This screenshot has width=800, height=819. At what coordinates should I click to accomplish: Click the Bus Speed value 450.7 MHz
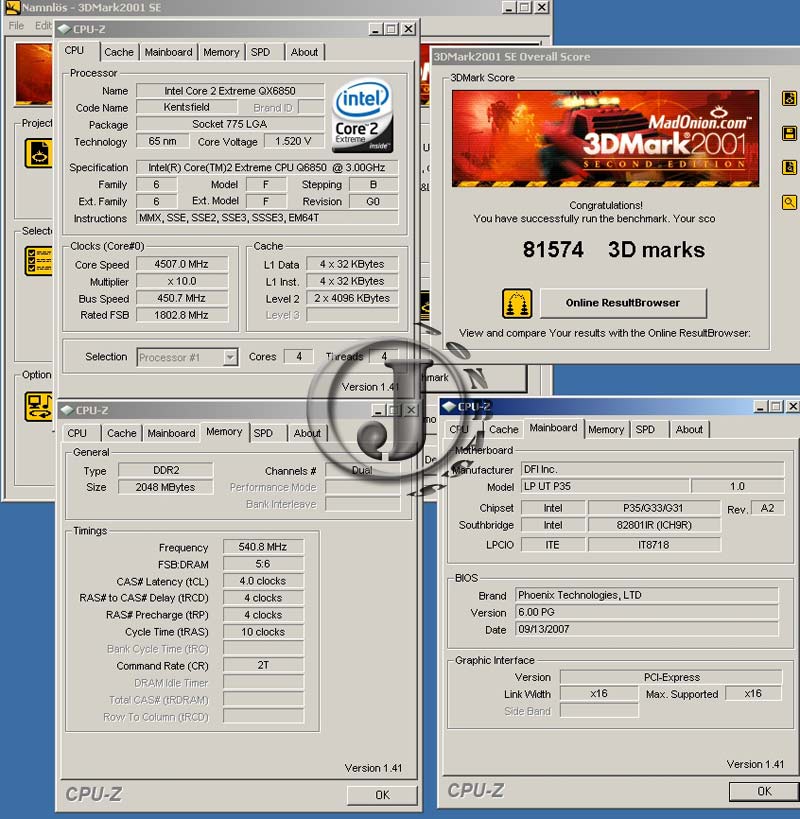(181, 298)
